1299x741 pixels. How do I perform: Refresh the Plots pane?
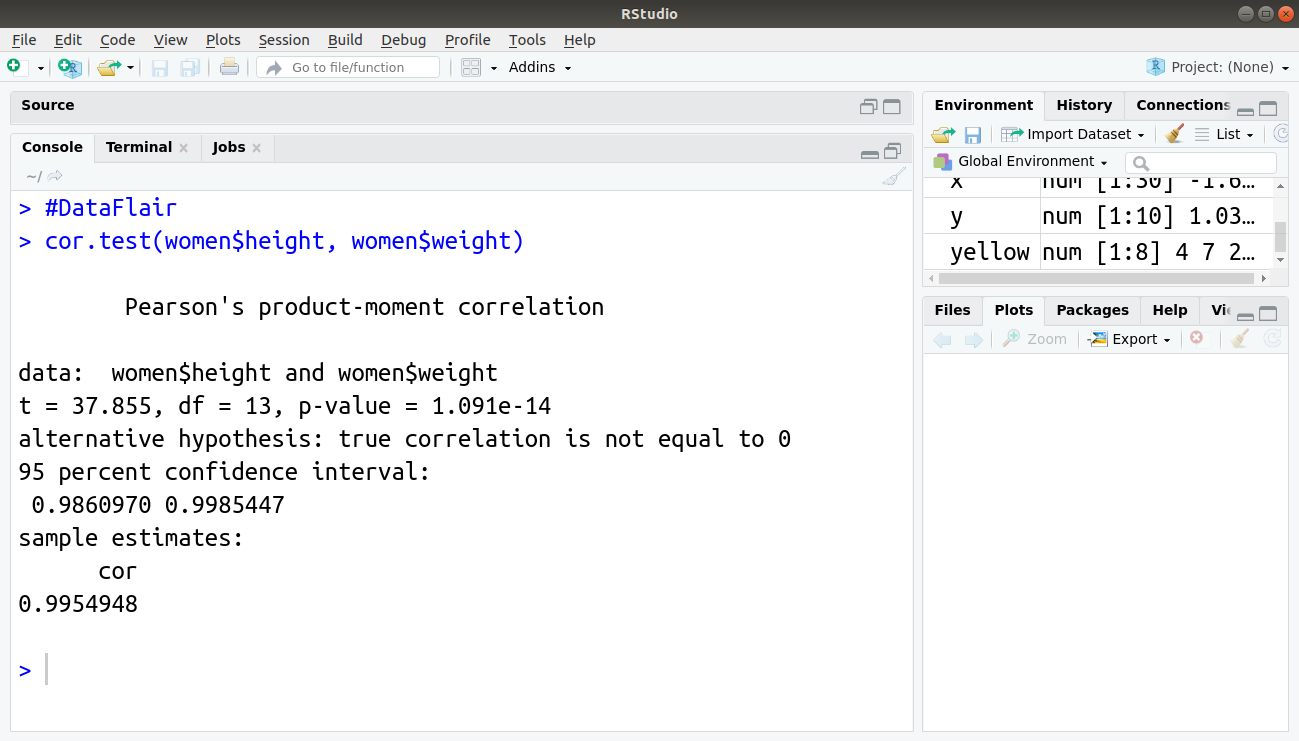(x=1273, y=338)
